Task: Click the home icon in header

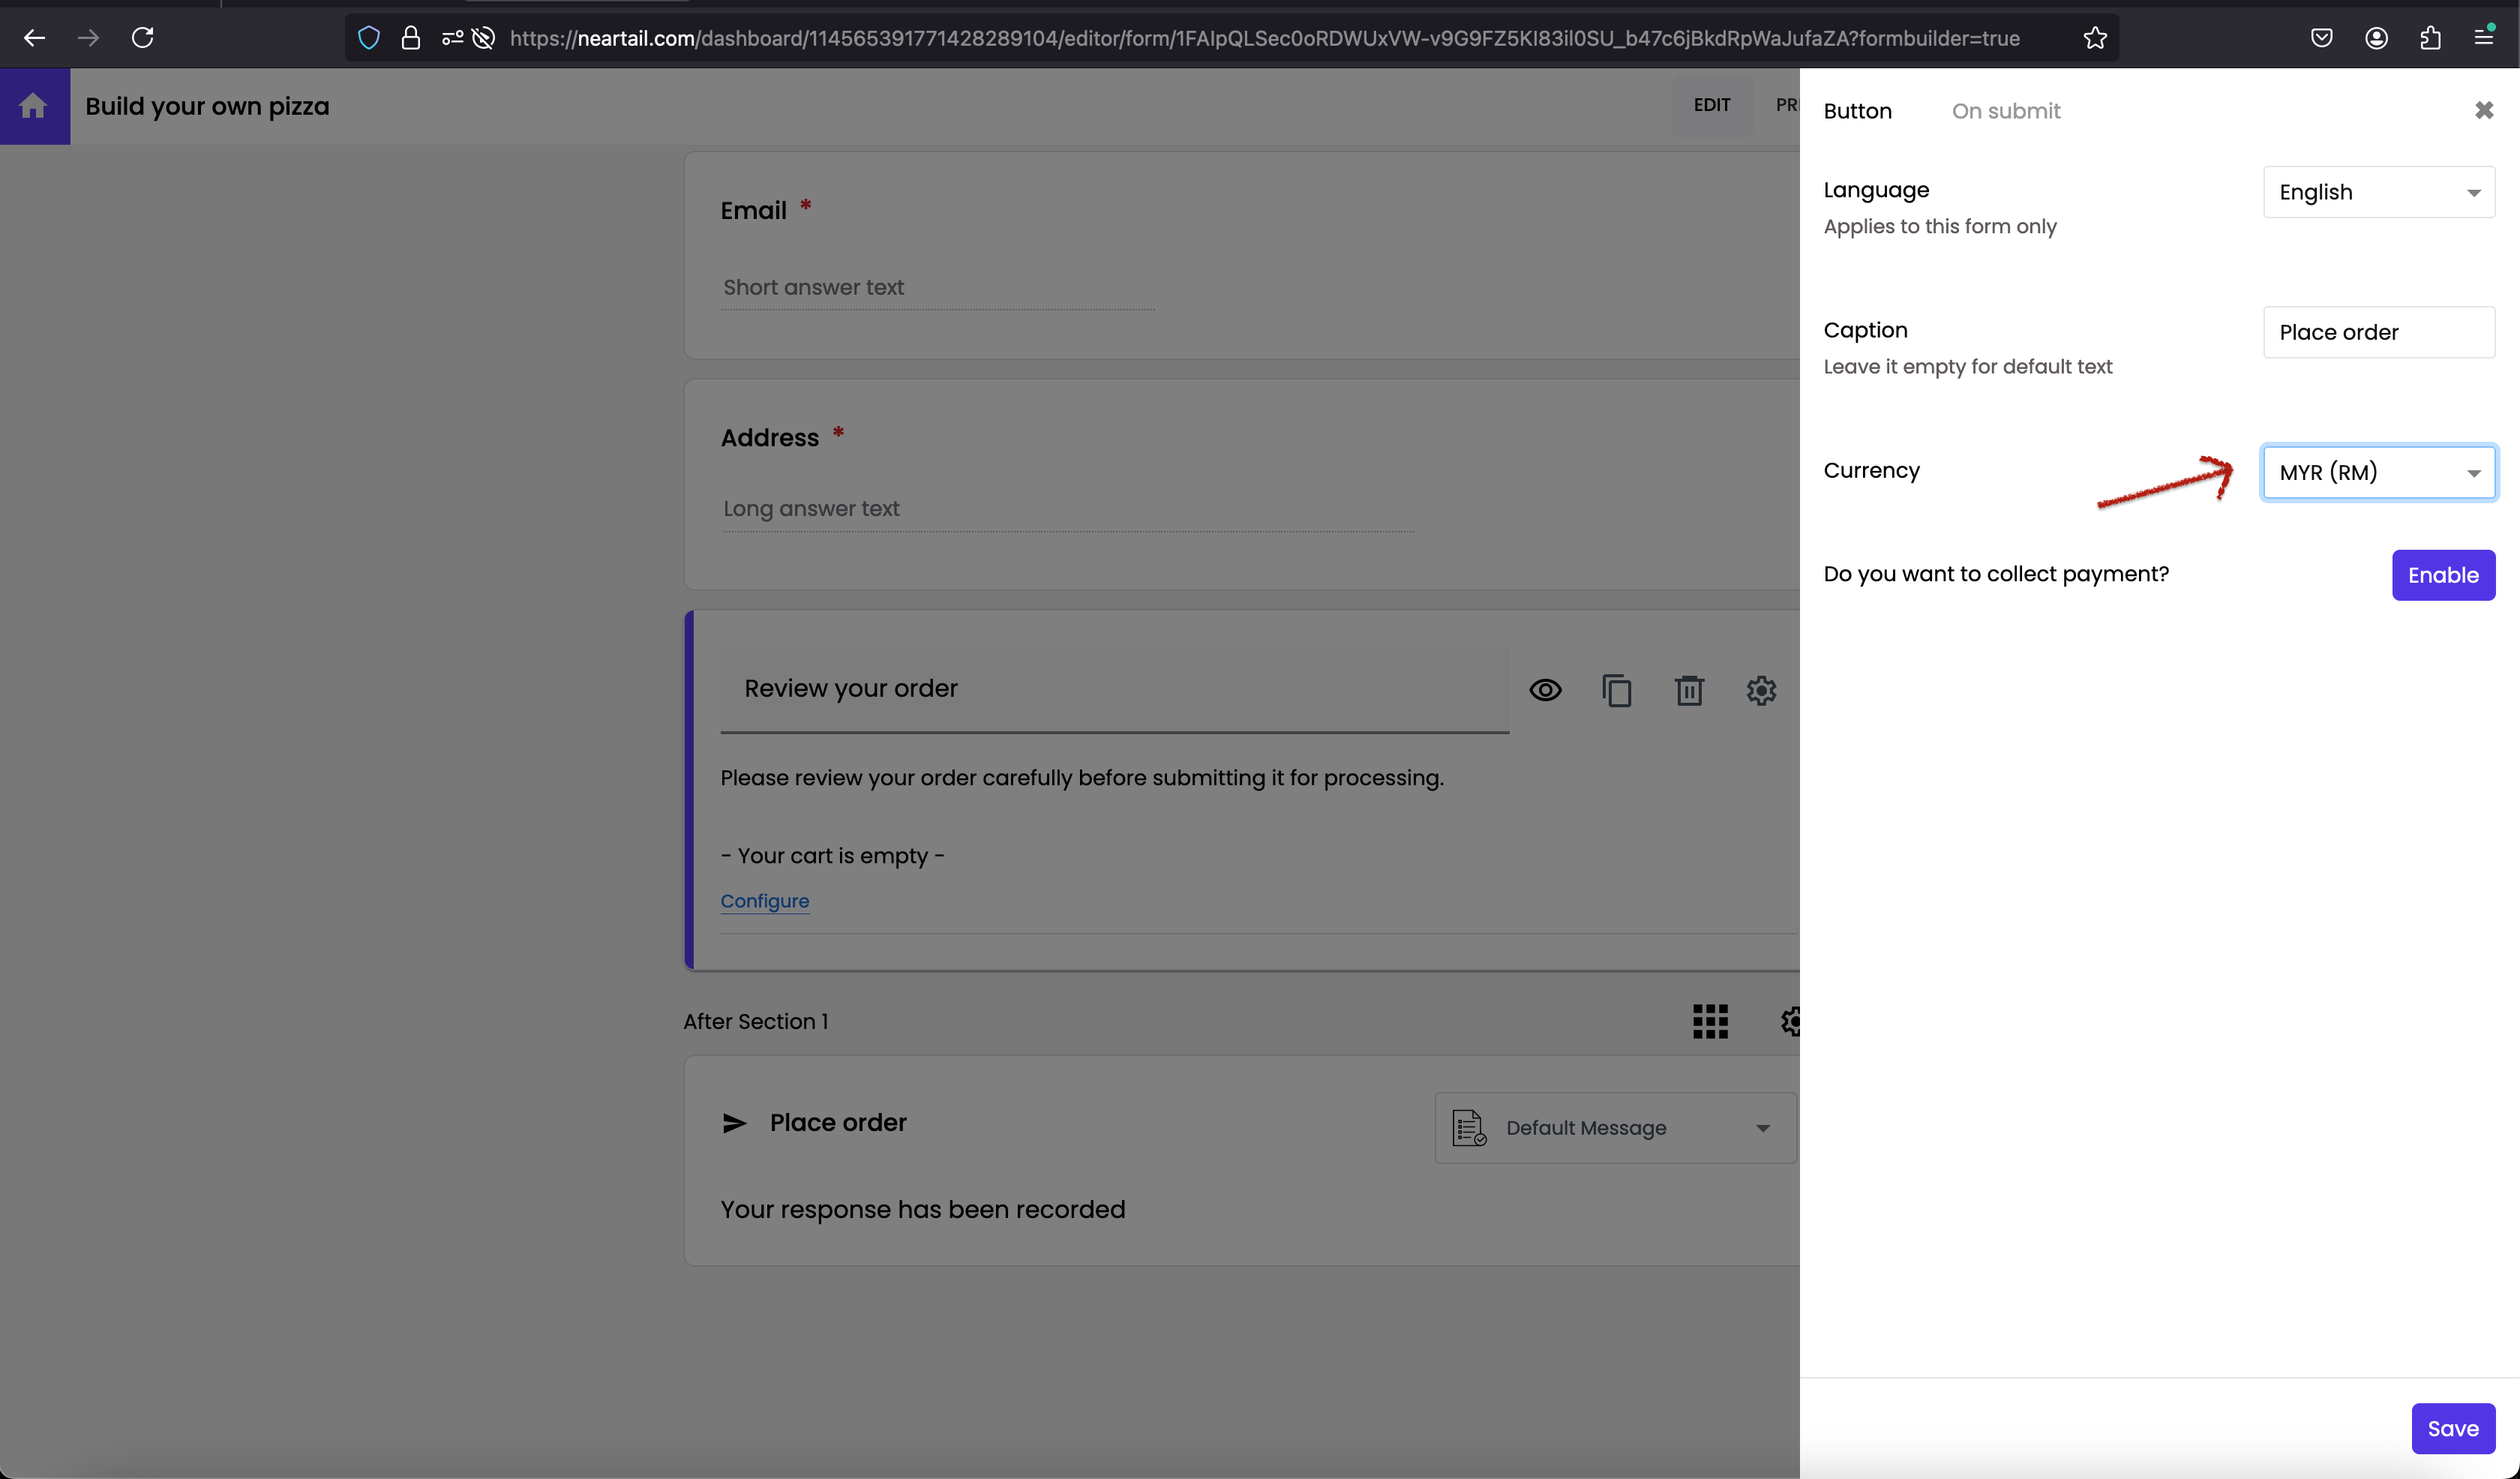Action: pos(34,106)
